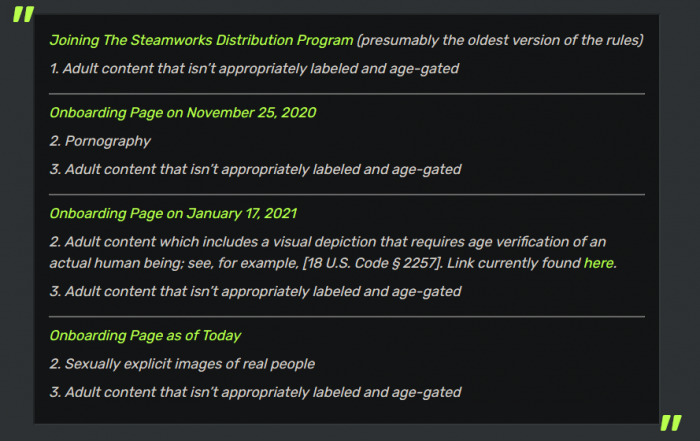The image size is (700, 441).
Task: Click the closing quotation mark icon
Action: [x=672, y=424]
